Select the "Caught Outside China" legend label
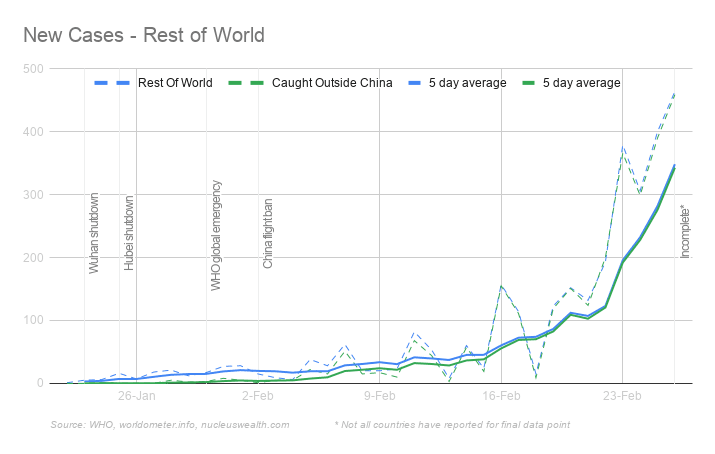 tap(333, 83)
